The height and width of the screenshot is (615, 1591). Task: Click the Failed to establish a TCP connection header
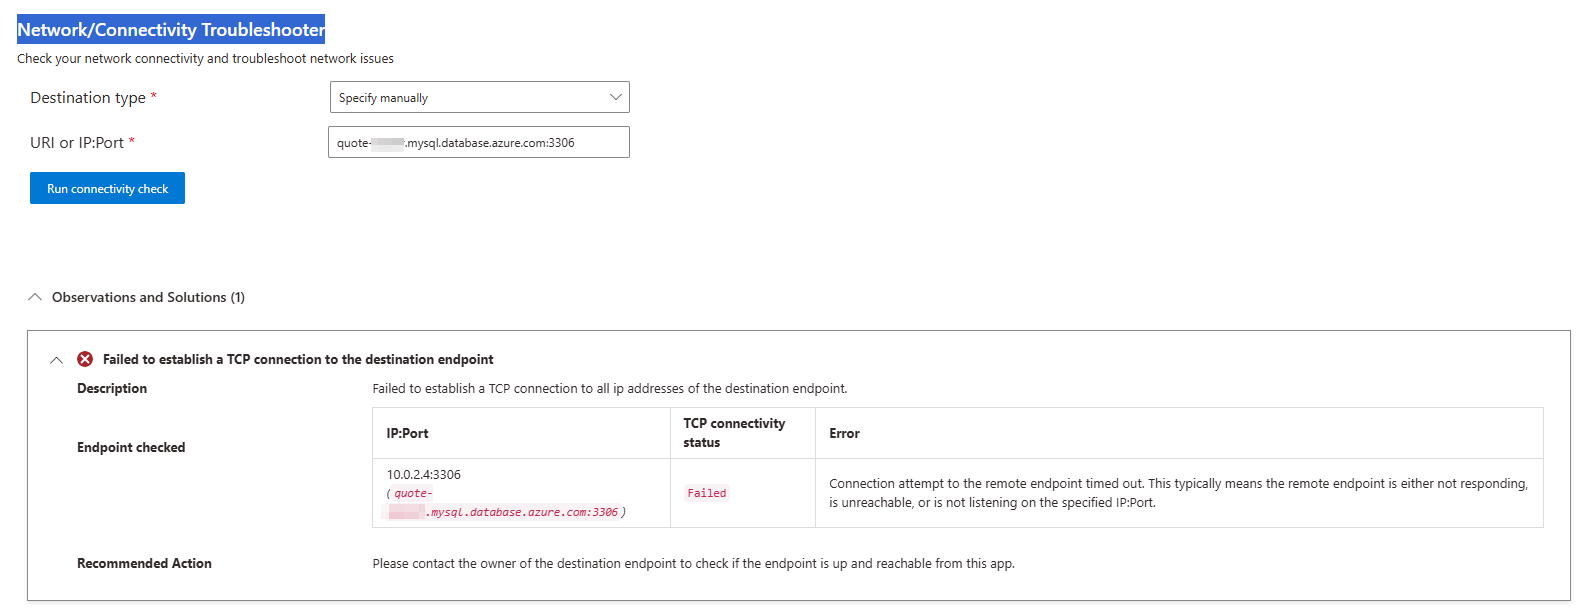(298, 359)
